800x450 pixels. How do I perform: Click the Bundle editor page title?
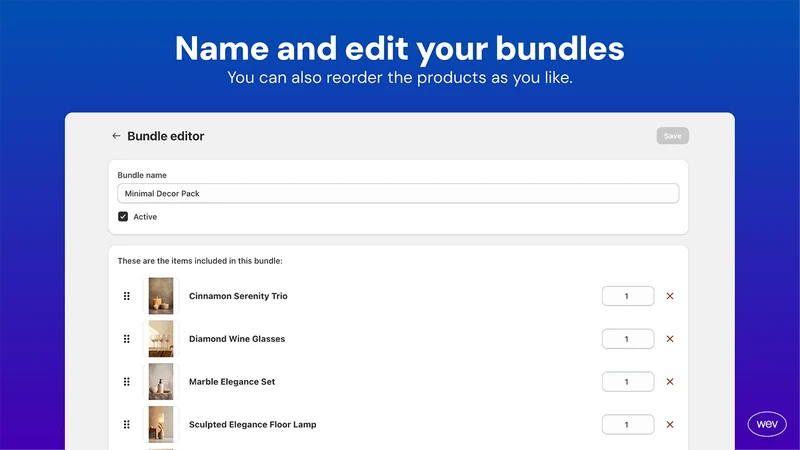[x=166, y=136]
